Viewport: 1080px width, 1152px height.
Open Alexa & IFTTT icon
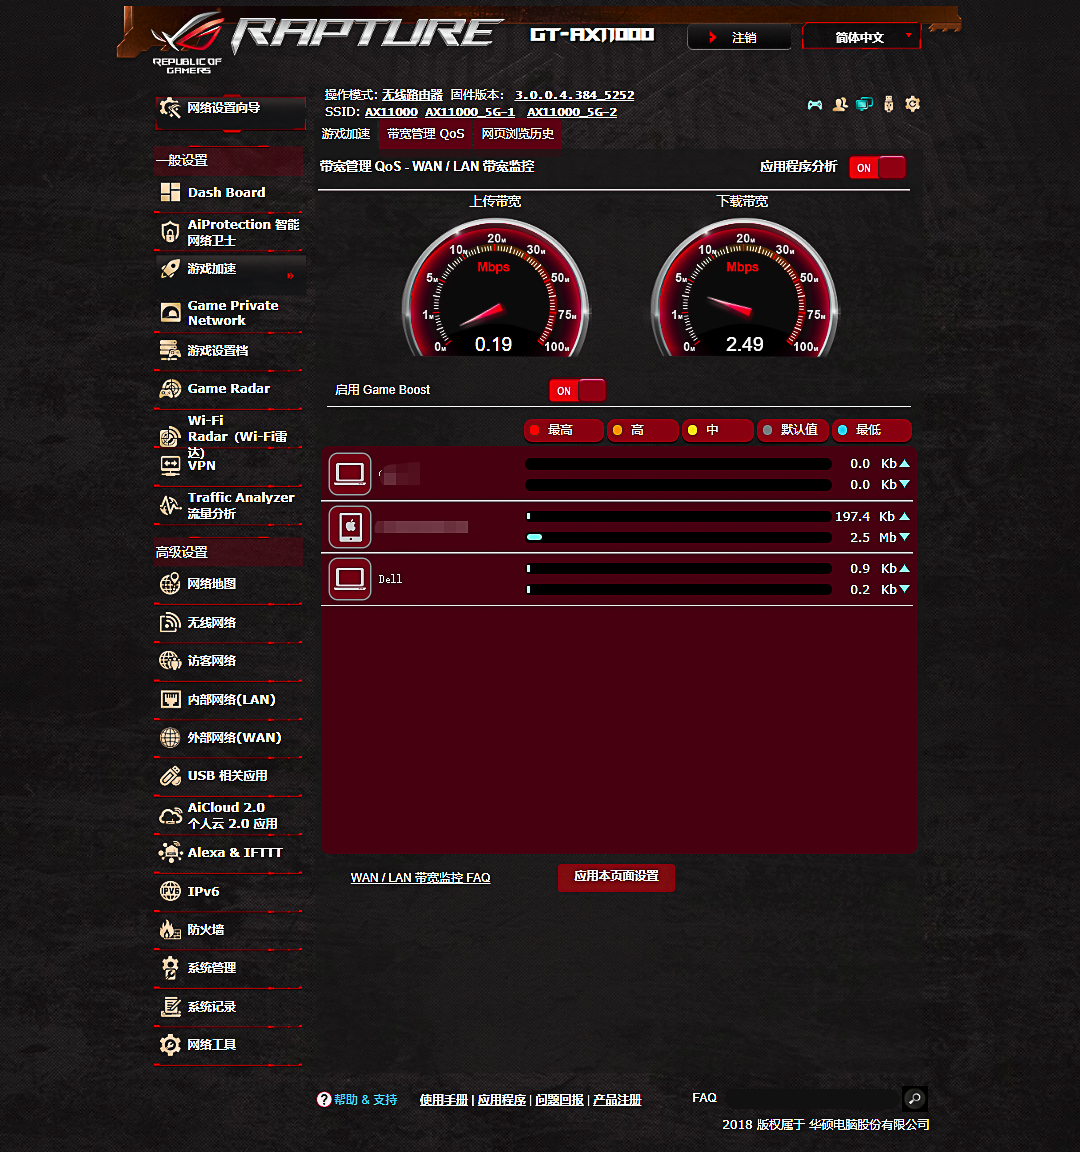pyautogui.click(x=170, y=853)
